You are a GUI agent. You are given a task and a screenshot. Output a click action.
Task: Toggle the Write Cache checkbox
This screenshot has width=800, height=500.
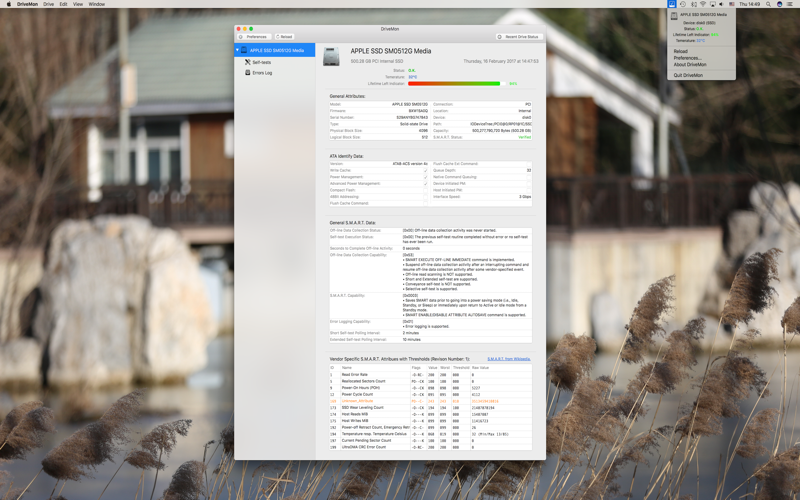click(x=426, y=170)
